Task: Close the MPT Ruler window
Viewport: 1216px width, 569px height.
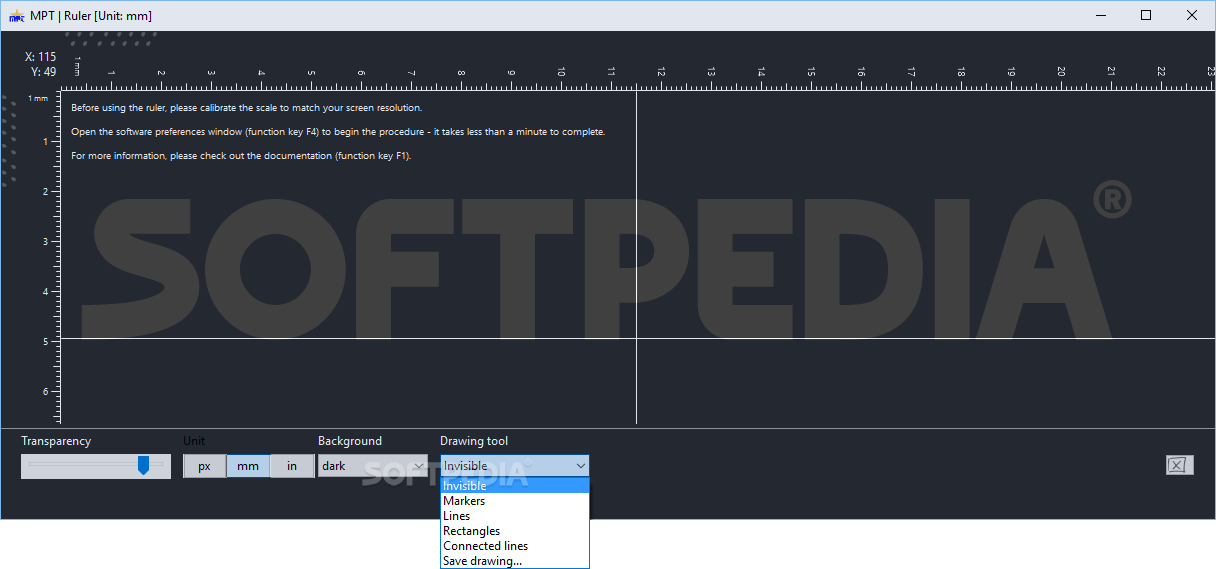Action: point(1192,15)
